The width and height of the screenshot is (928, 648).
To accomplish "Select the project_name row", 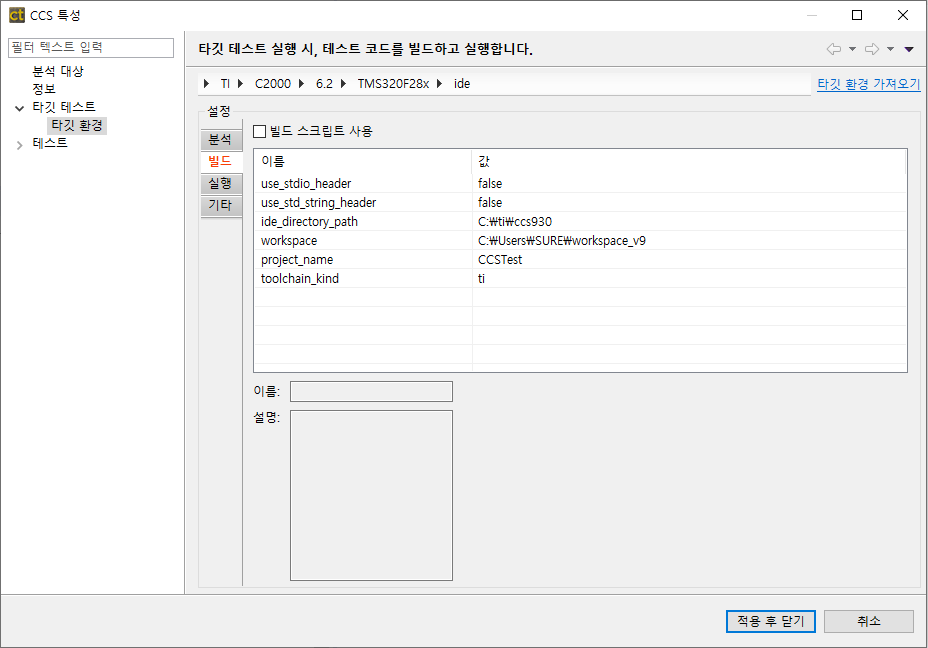I will point(580,259).
